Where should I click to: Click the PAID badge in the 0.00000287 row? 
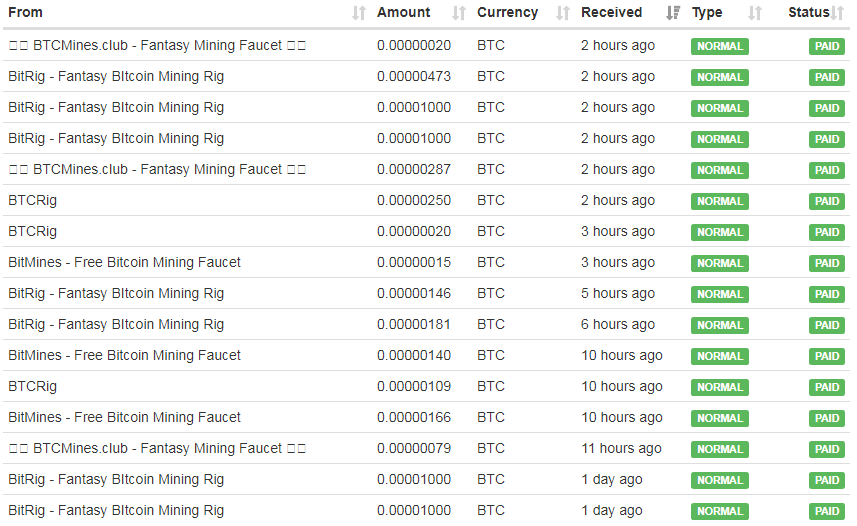coord(827,170)
